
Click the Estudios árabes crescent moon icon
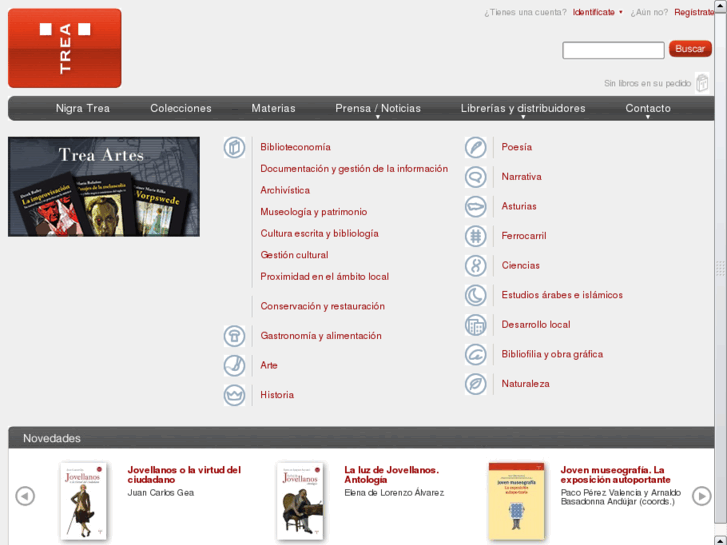pos(476,295)
